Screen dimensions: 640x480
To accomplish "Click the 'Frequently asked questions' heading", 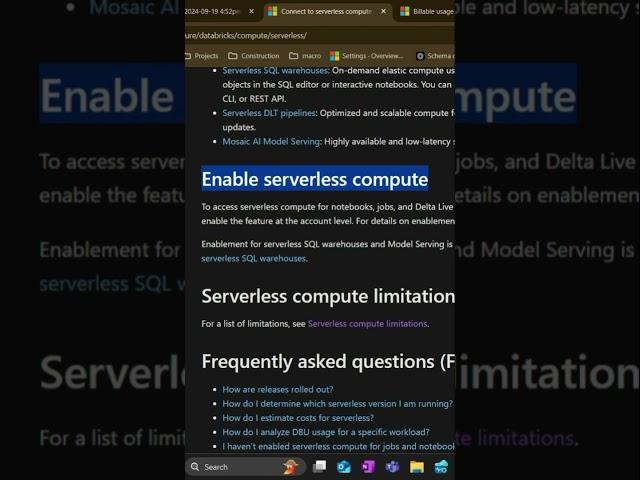I will pyautogui.click(x=328, y=362).
